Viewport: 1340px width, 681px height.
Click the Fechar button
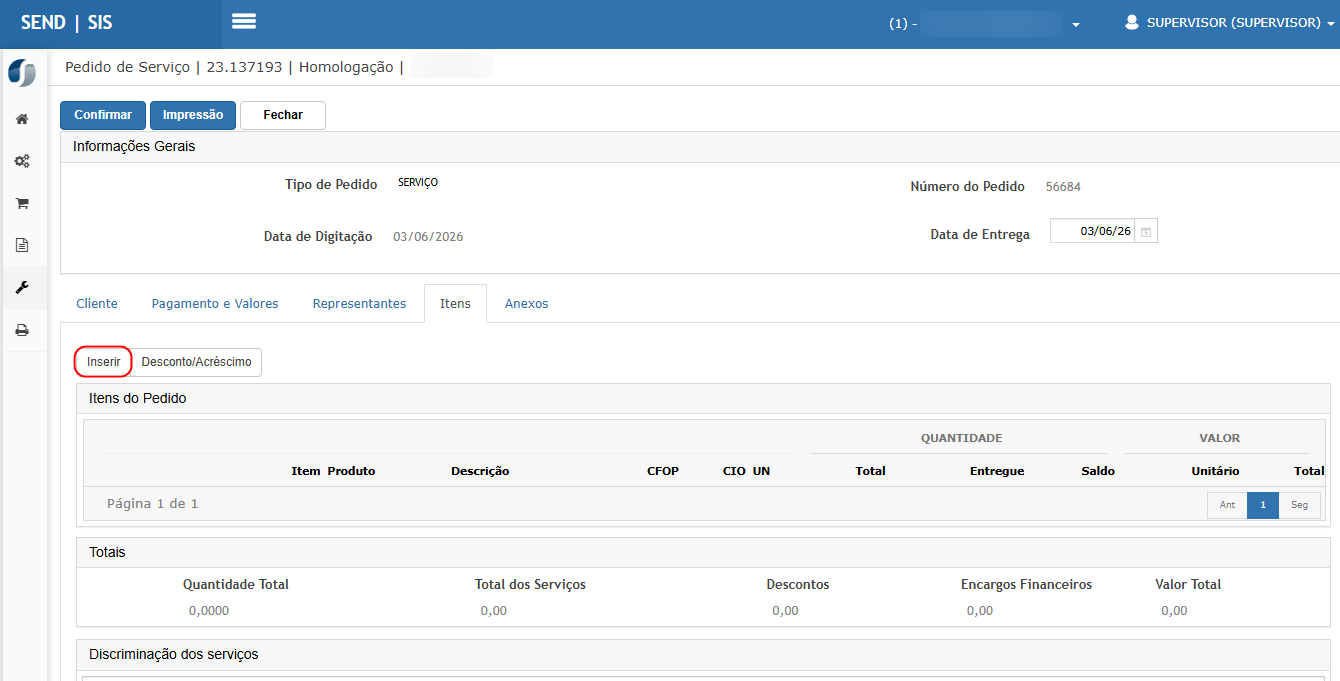[x=283, y=115]
